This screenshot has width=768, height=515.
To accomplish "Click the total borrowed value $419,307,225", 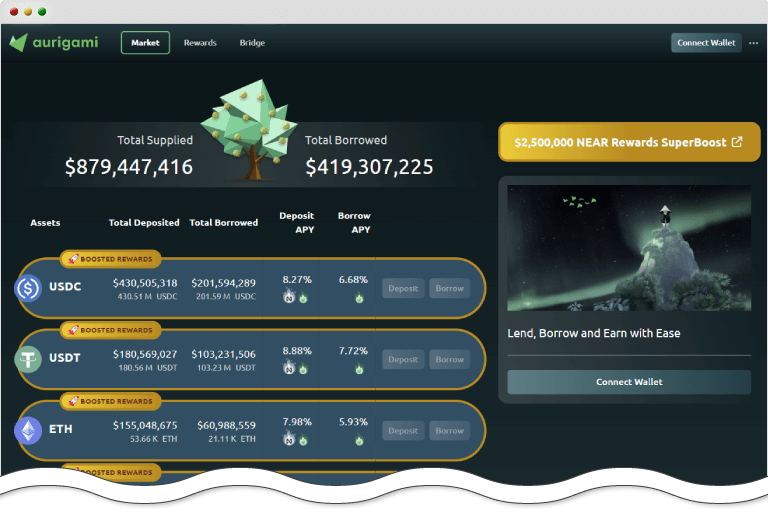I will (369, 167).
